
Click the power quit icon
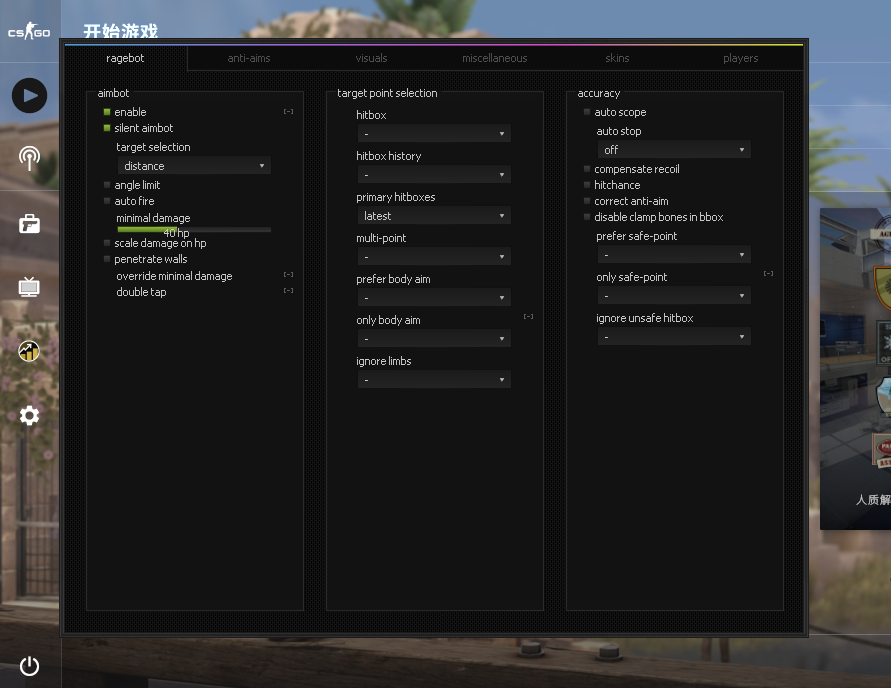point(29,666)
